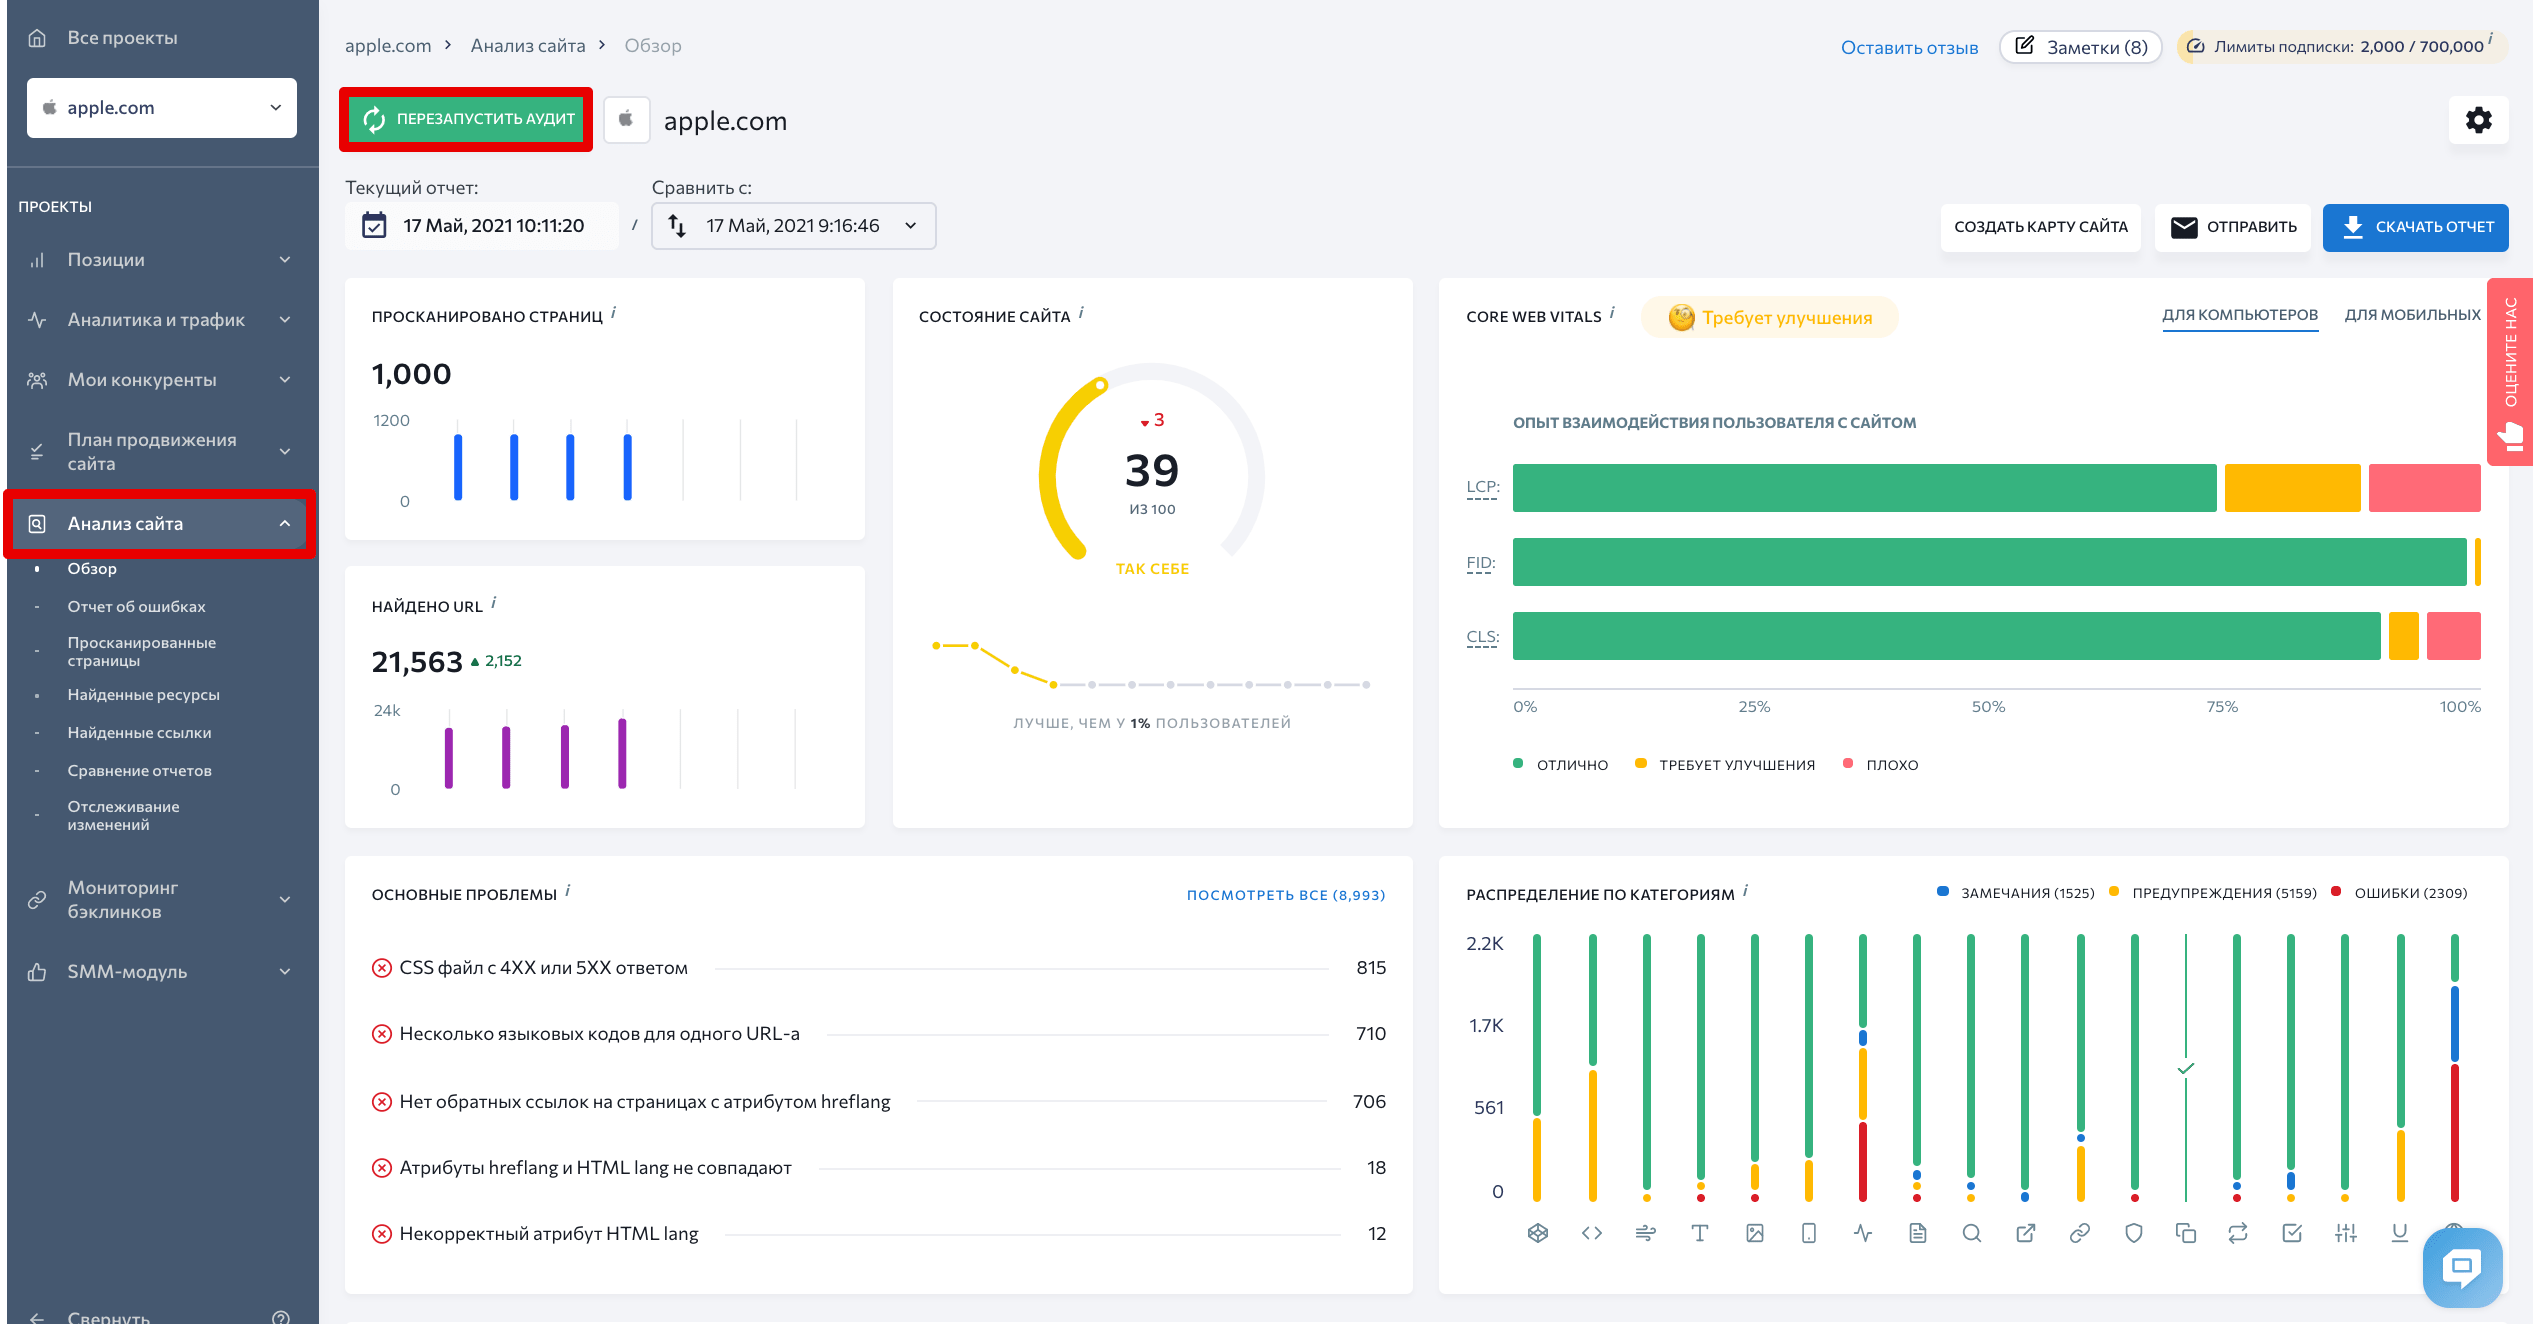Click the underline U category icon

click(2400, 1233)
